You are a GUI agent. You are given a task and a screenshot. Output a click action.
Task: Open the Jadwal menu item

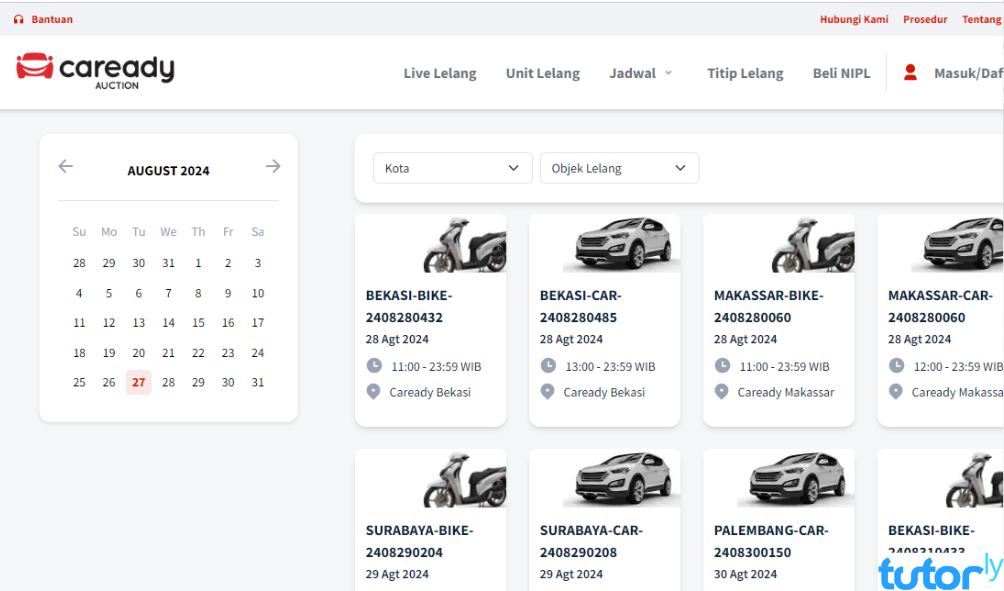pyautogui.click(x=633, y=73)
